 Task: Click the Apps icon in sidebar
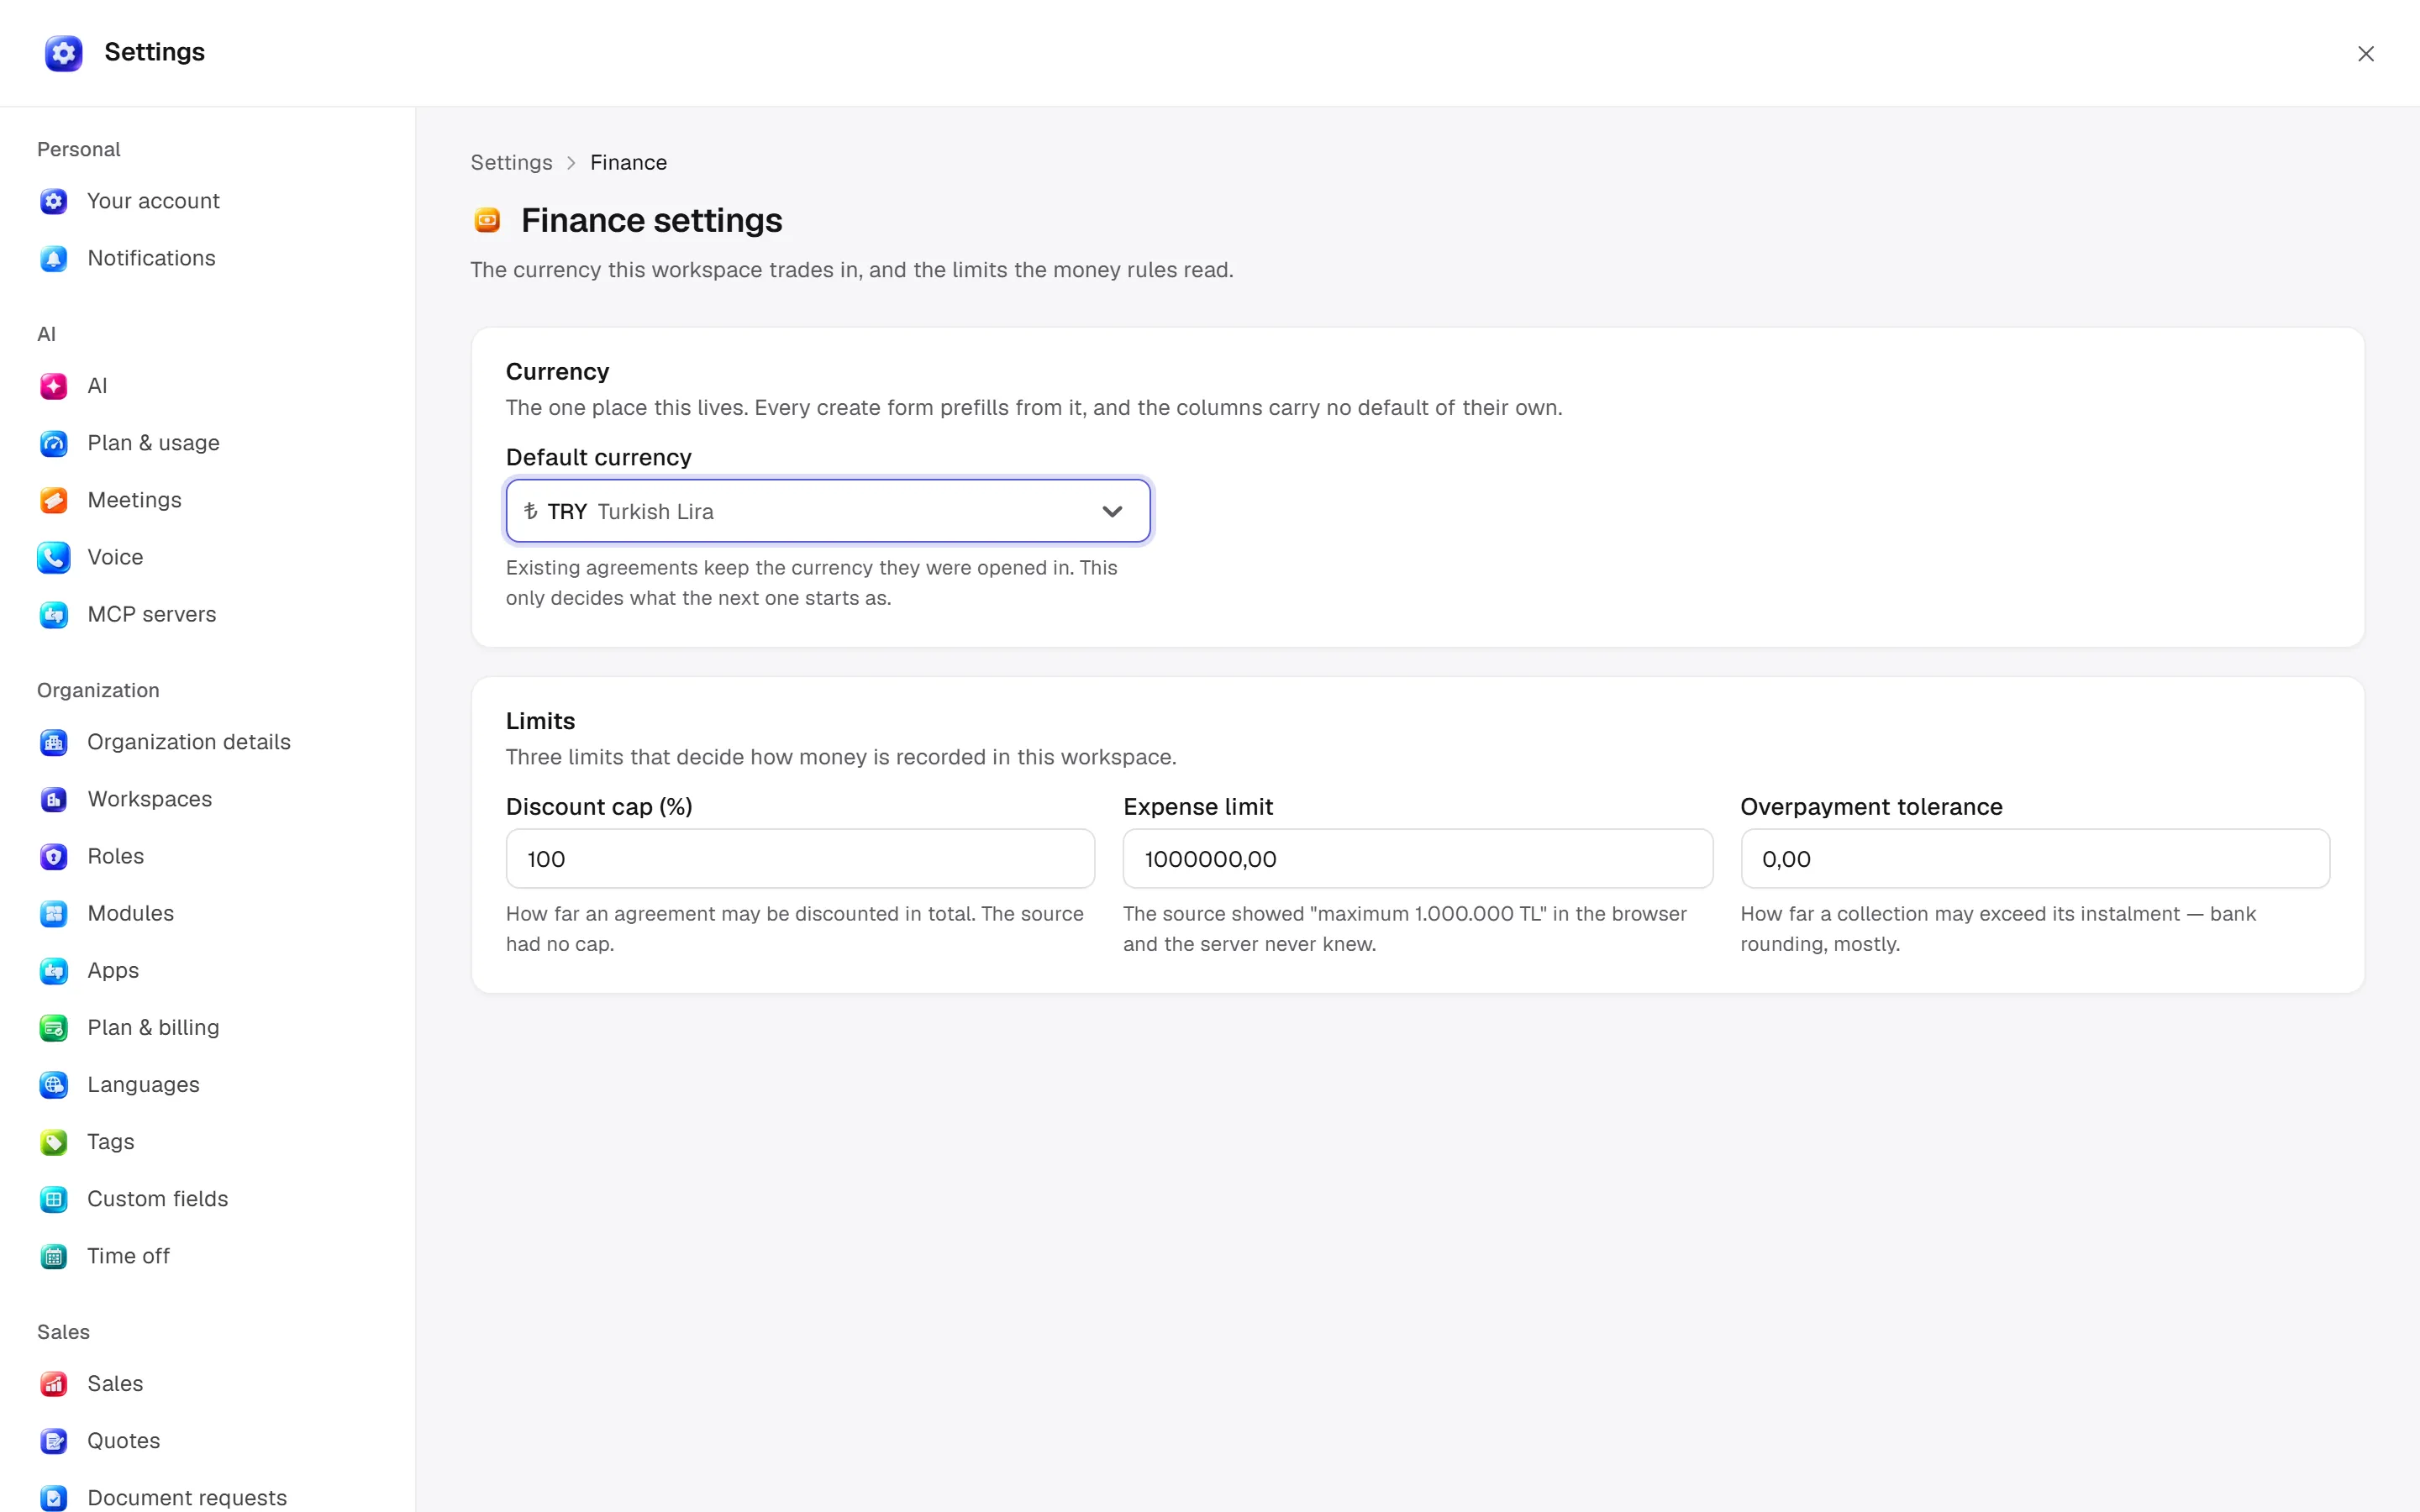pos(54,970)
